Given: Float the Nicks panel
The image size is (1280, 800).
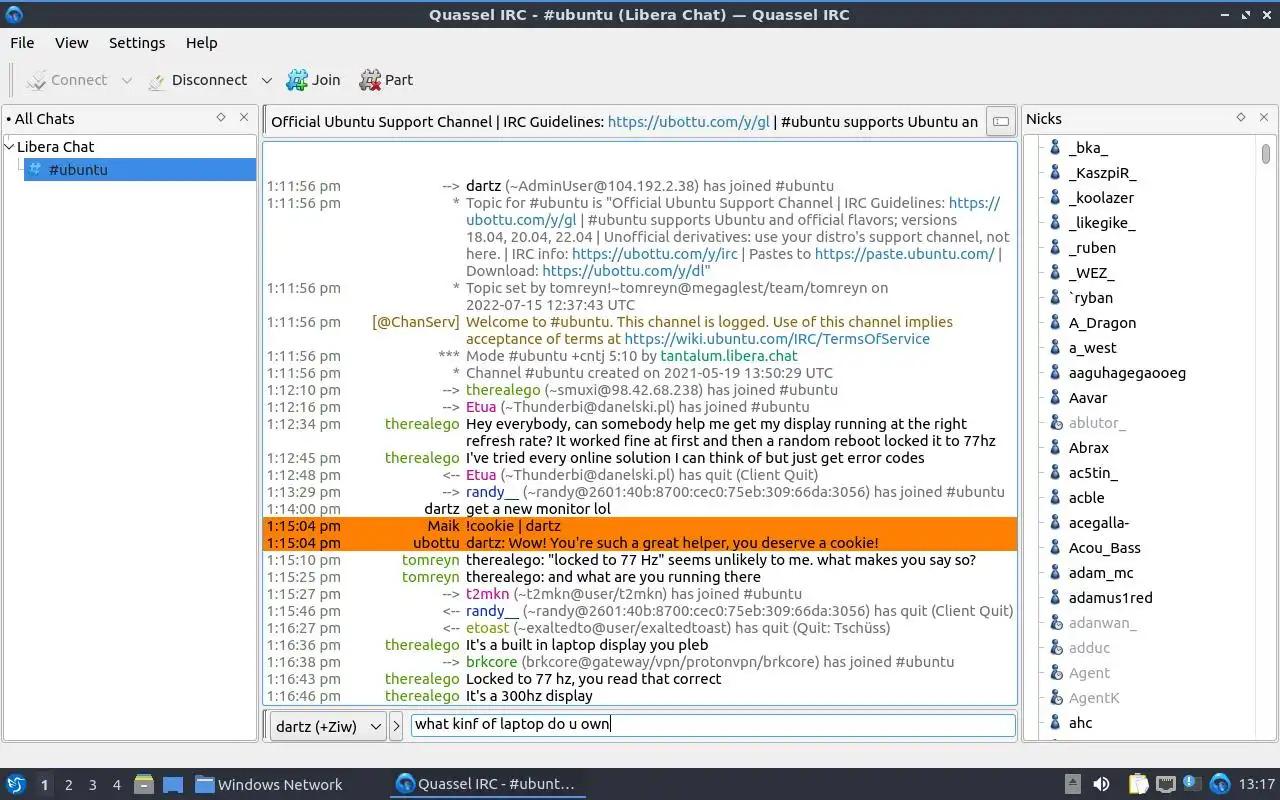Looking at the screenshot, I should pyautogui.click(x=1241, y=118).
